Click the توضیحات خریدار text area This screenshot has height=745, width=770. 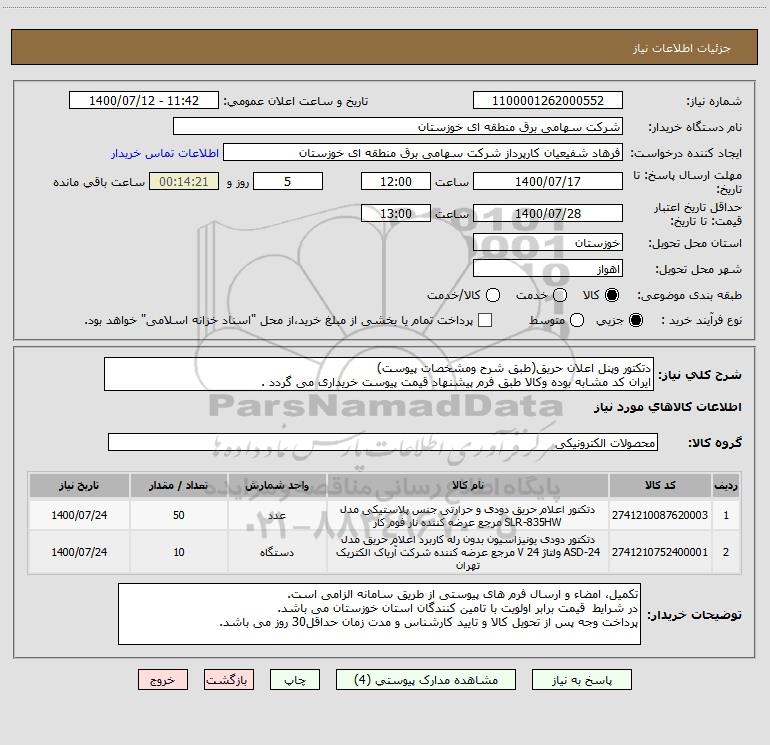coord(379,614)
